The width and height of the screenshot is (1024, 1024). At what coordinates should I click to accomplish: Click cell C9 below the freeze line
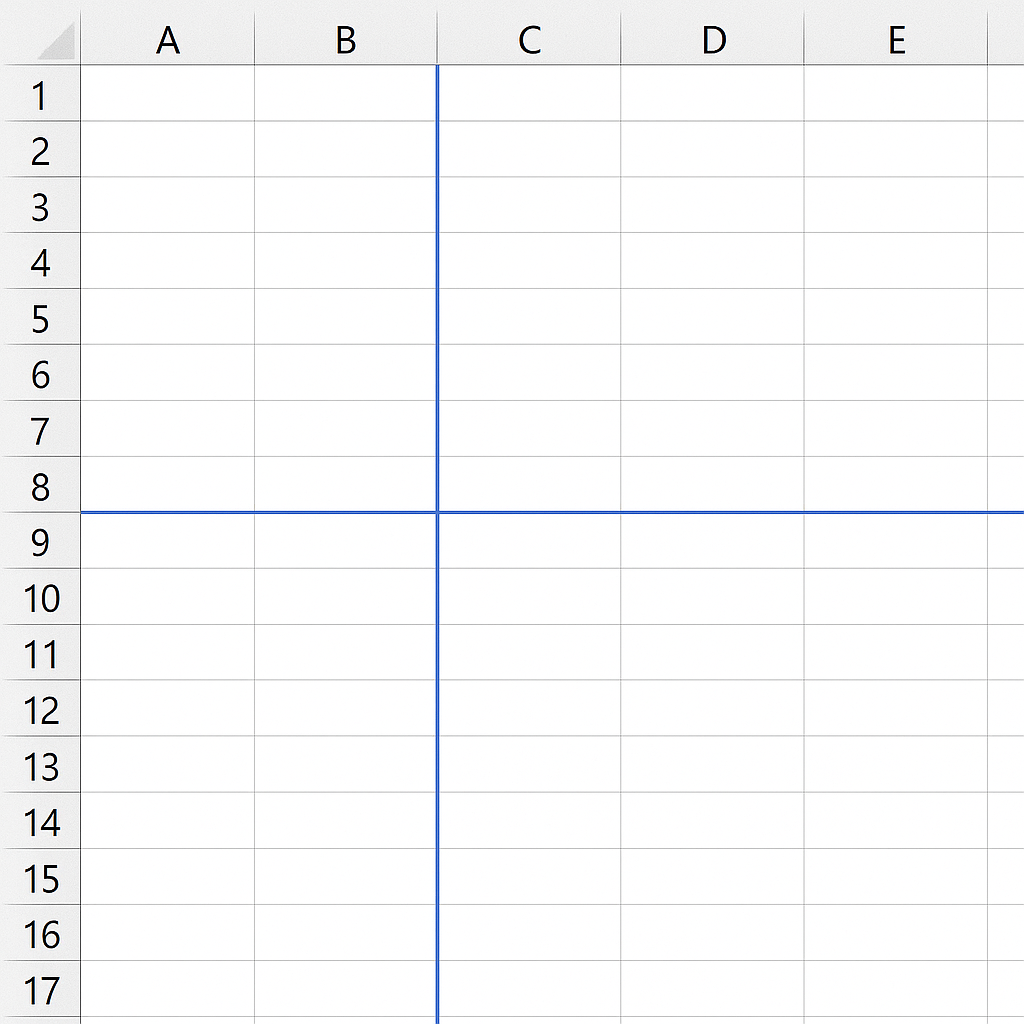point(529,541)
